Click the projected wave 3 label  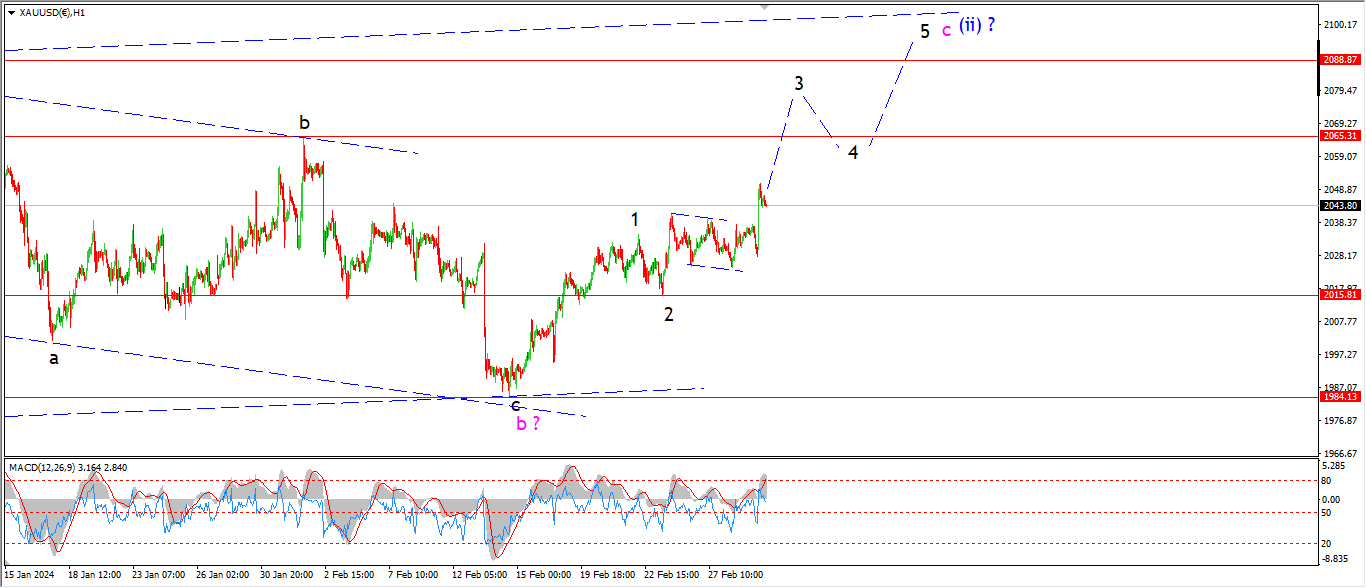[x=799, y=84]
